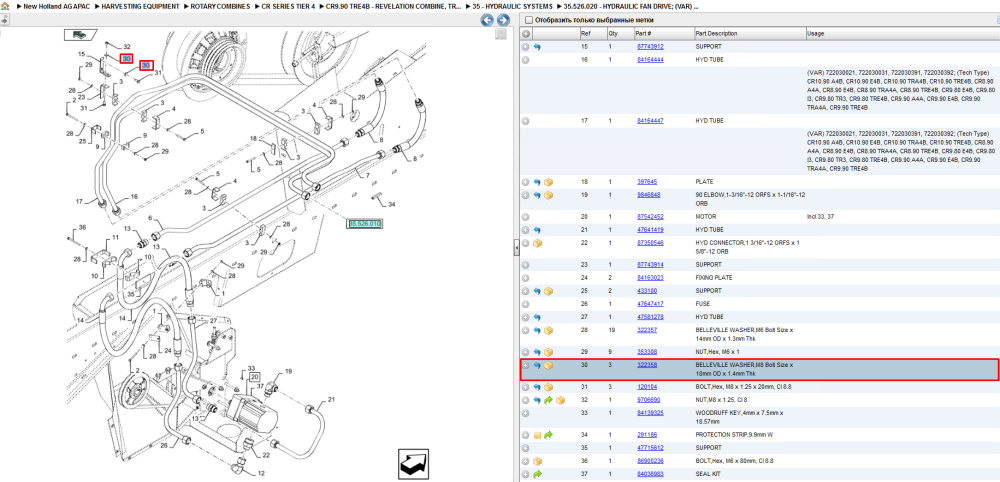This screenshot has height=482, width=1000.
Task: Open part number link 9706690
Action: click(649, 400)
